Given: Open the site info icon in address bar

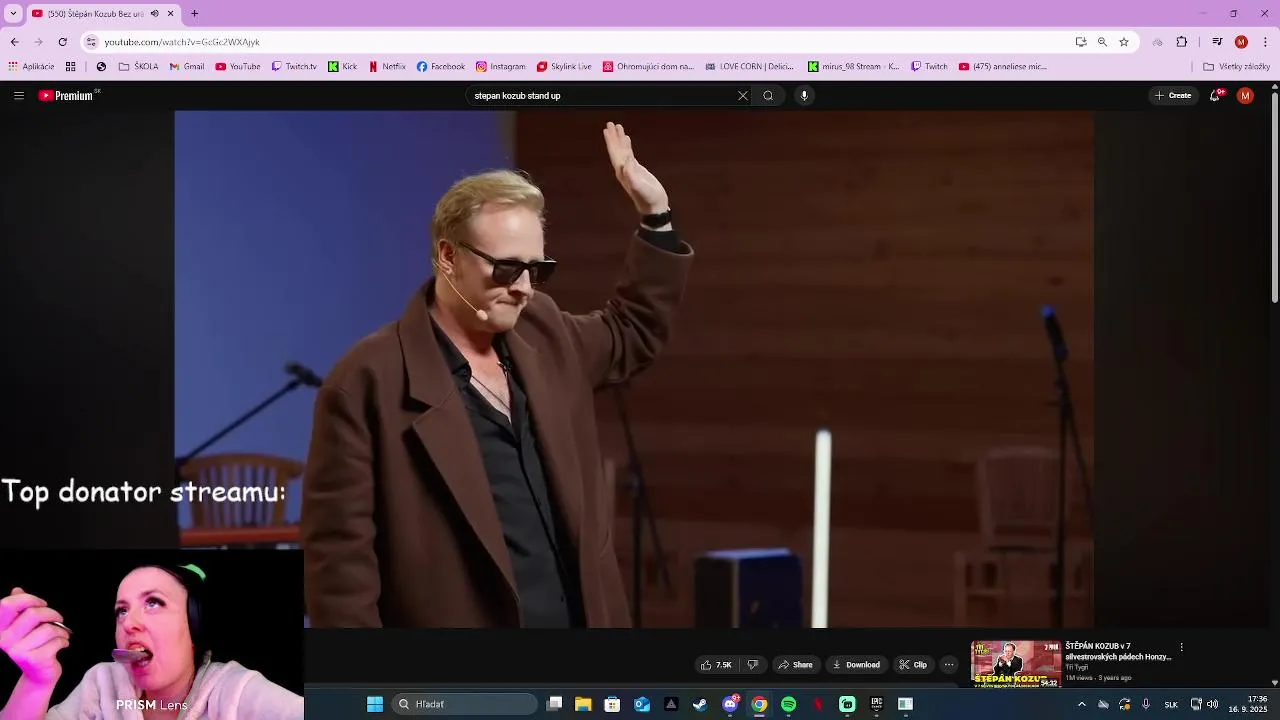Looking at the screenshot, I should point(91,42).
